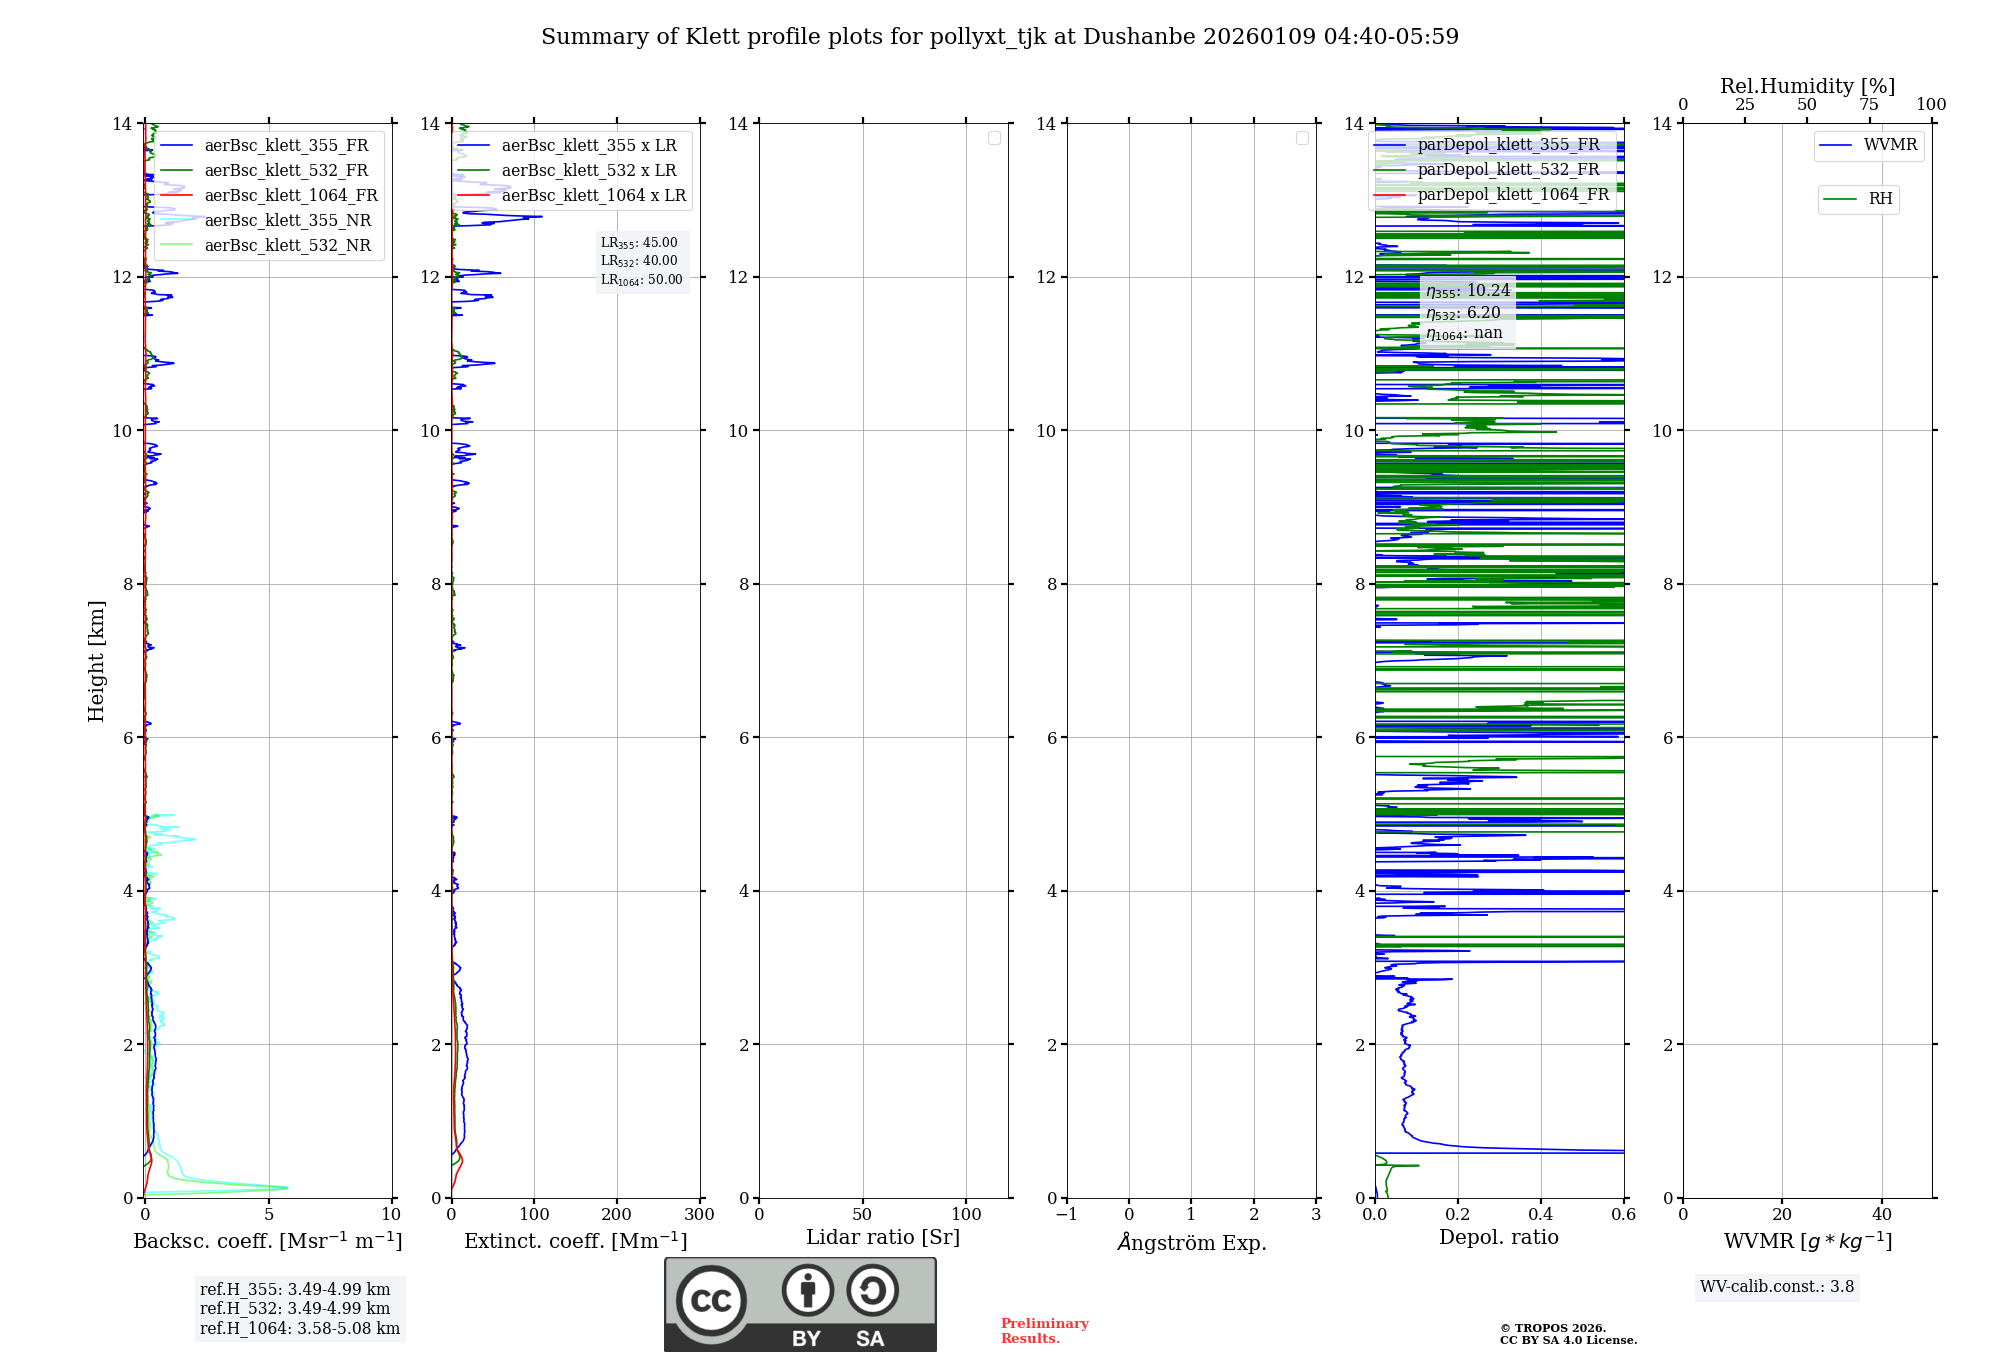The height and width of the screenshot is (1360, 2000).
Task: Click the aerBsc_klett_1064_FR legend entry
Action: point(290,196)
